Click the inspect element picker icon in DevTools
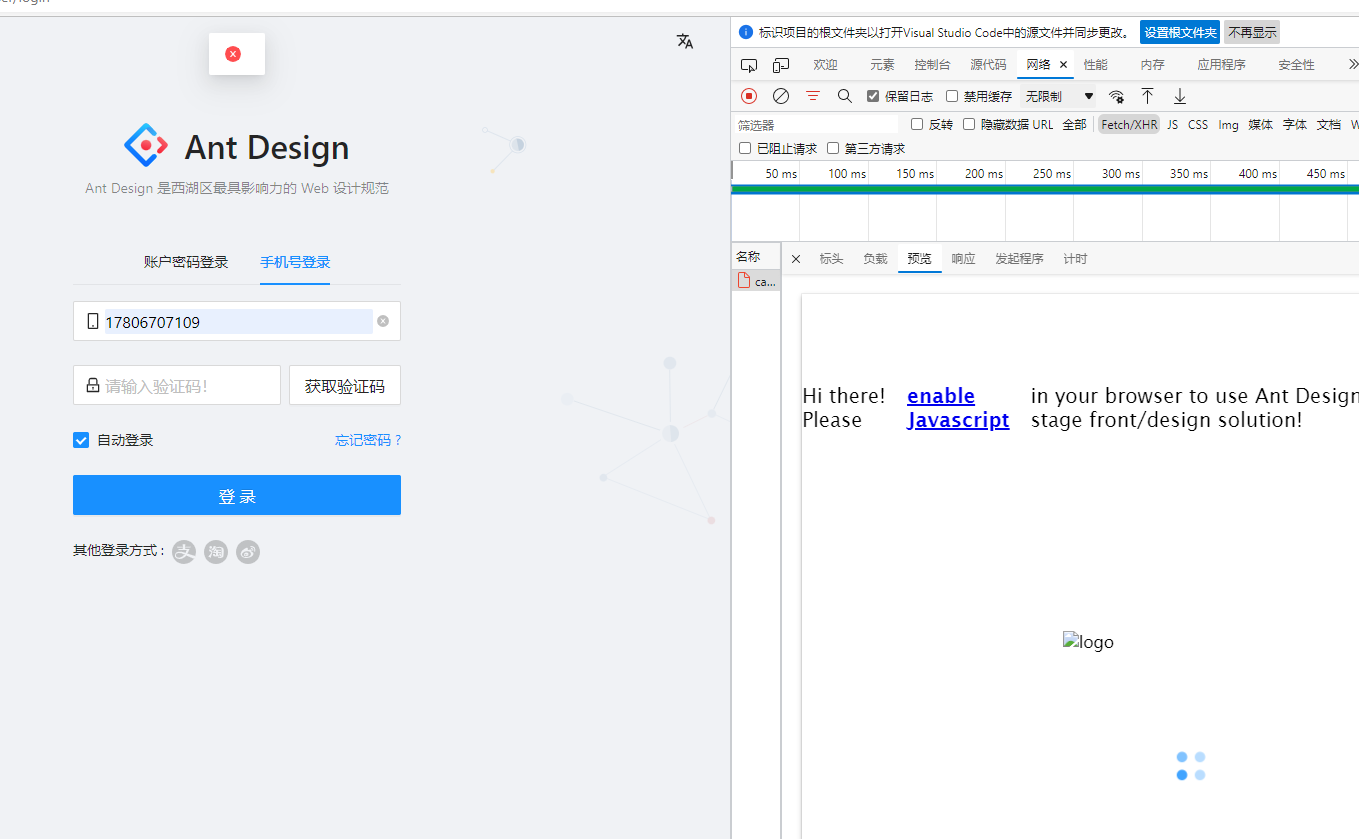This screenshot has height=839, width=1359. pos(749,65)
